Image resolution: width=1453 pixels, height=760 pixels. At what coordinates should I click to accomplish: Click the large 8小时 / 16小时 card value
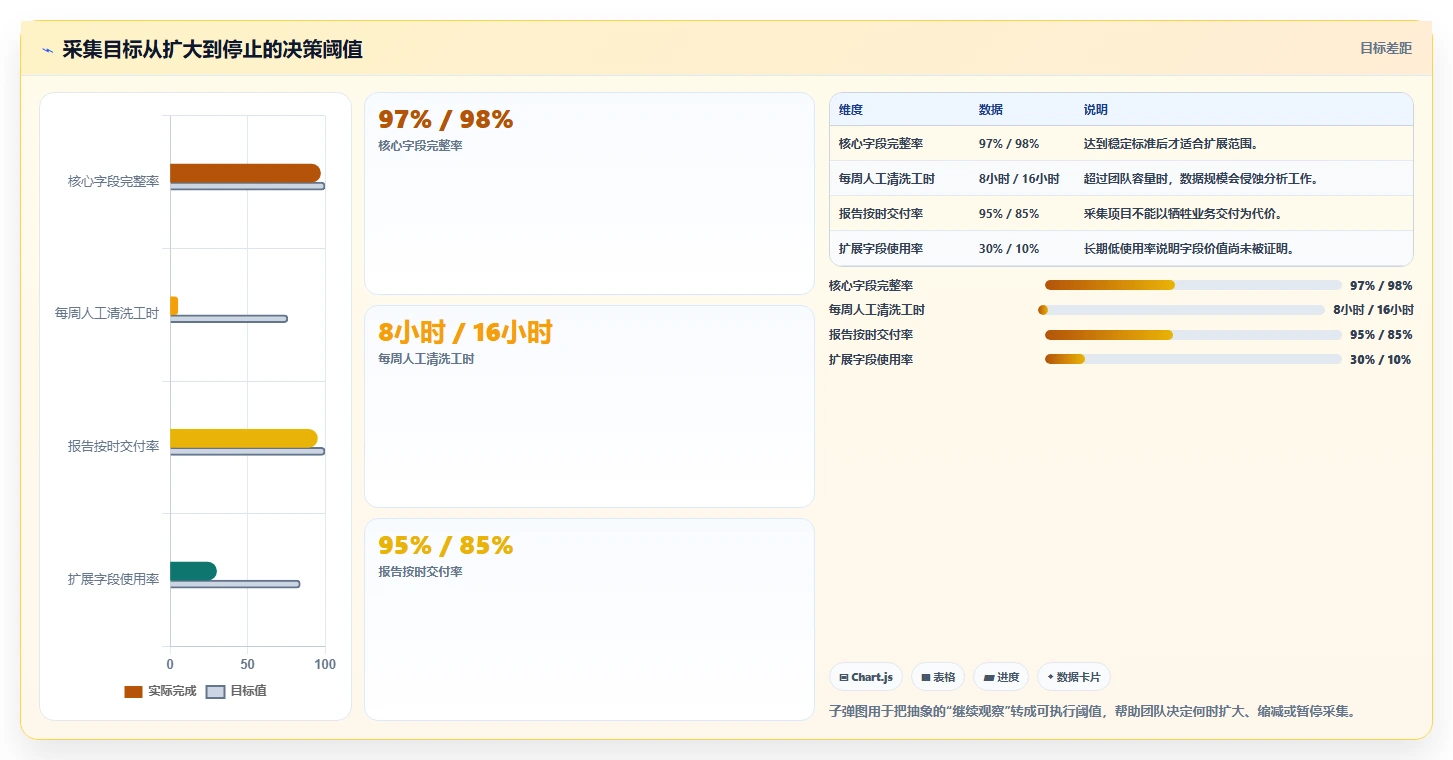(x=465, y=332)
